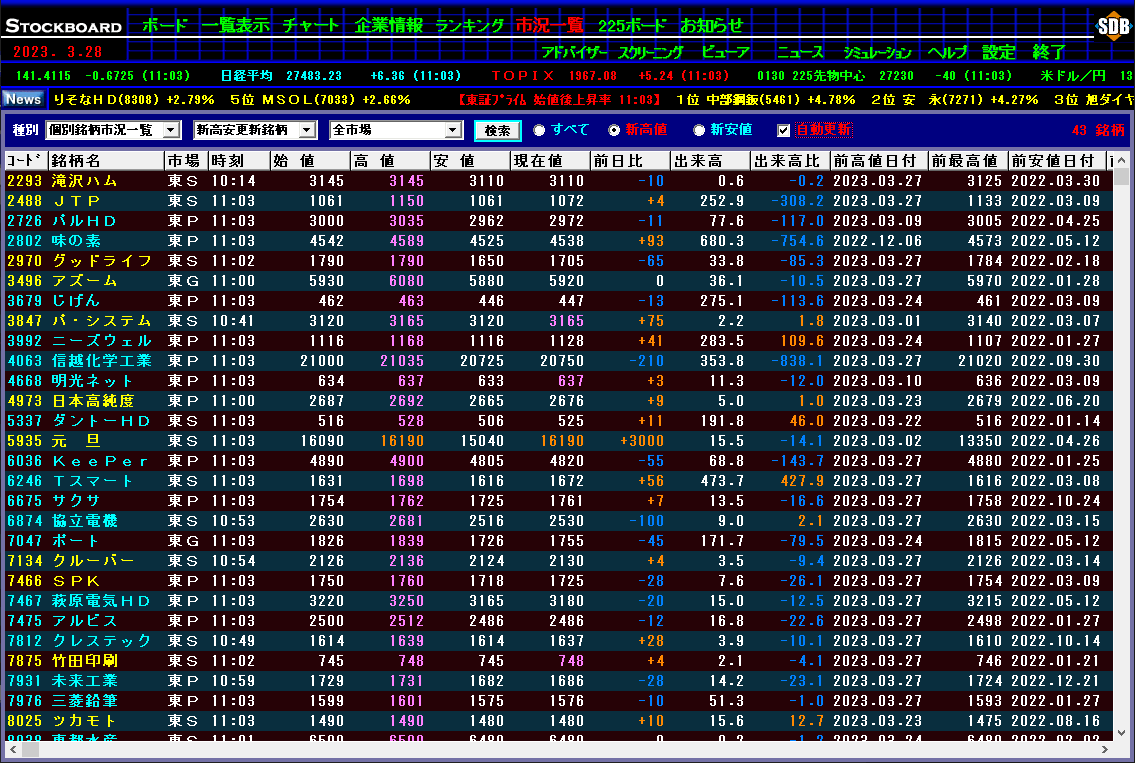Select the 新高値 radio button
The image size is (1135, 763).
pos(614,130)
